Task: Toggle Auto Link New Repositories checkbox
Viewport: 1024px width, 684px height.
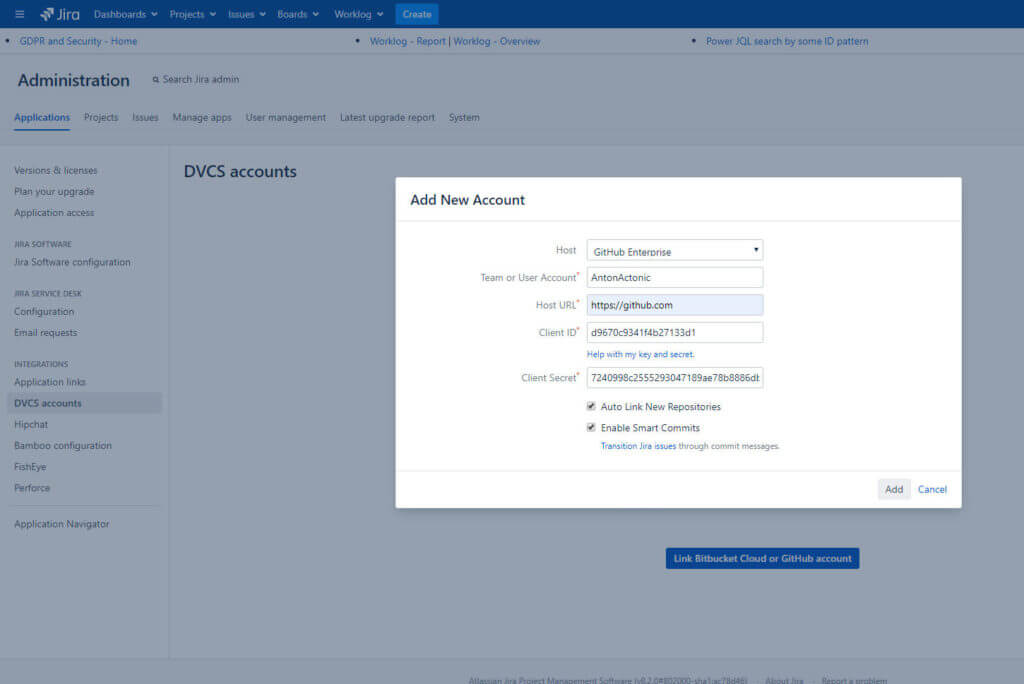Action: [x=591, y=406]
